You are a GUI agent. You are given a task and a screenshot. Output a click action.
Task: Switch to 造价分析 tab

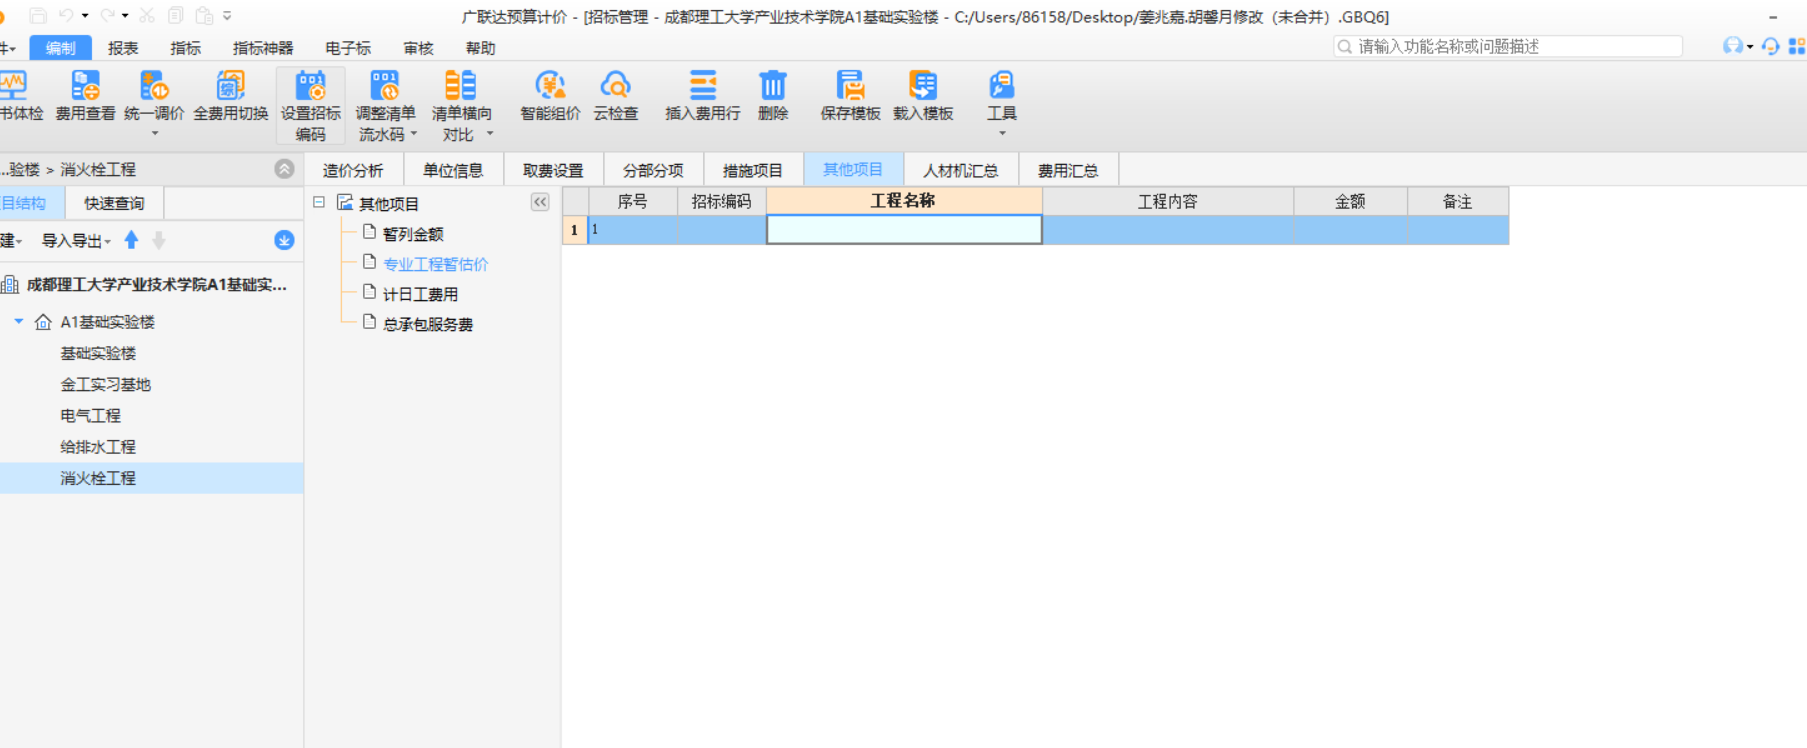coord(353,170)
